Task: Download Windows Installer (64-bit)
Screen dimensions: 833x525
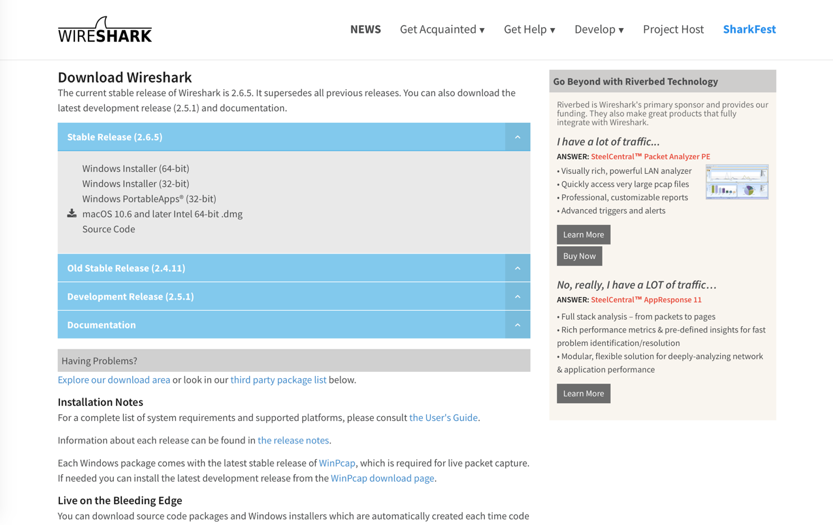Action: point(135,168)
